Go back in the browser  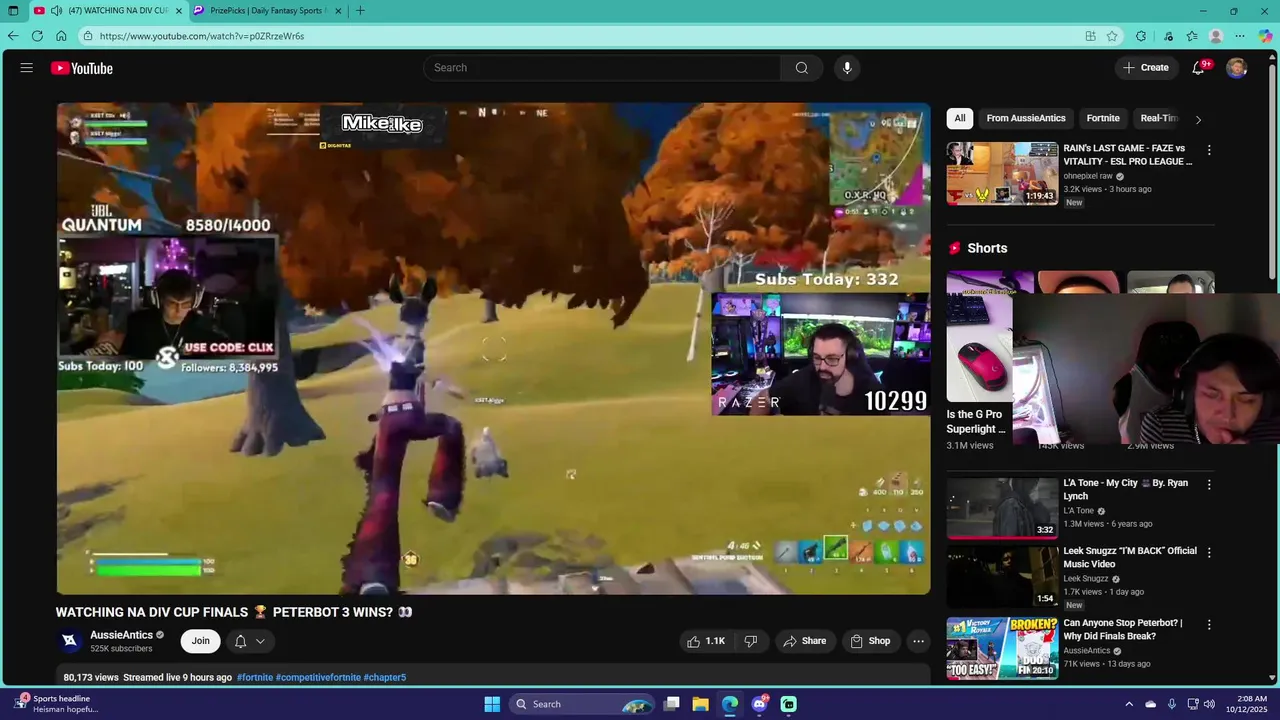coord(13,36)
